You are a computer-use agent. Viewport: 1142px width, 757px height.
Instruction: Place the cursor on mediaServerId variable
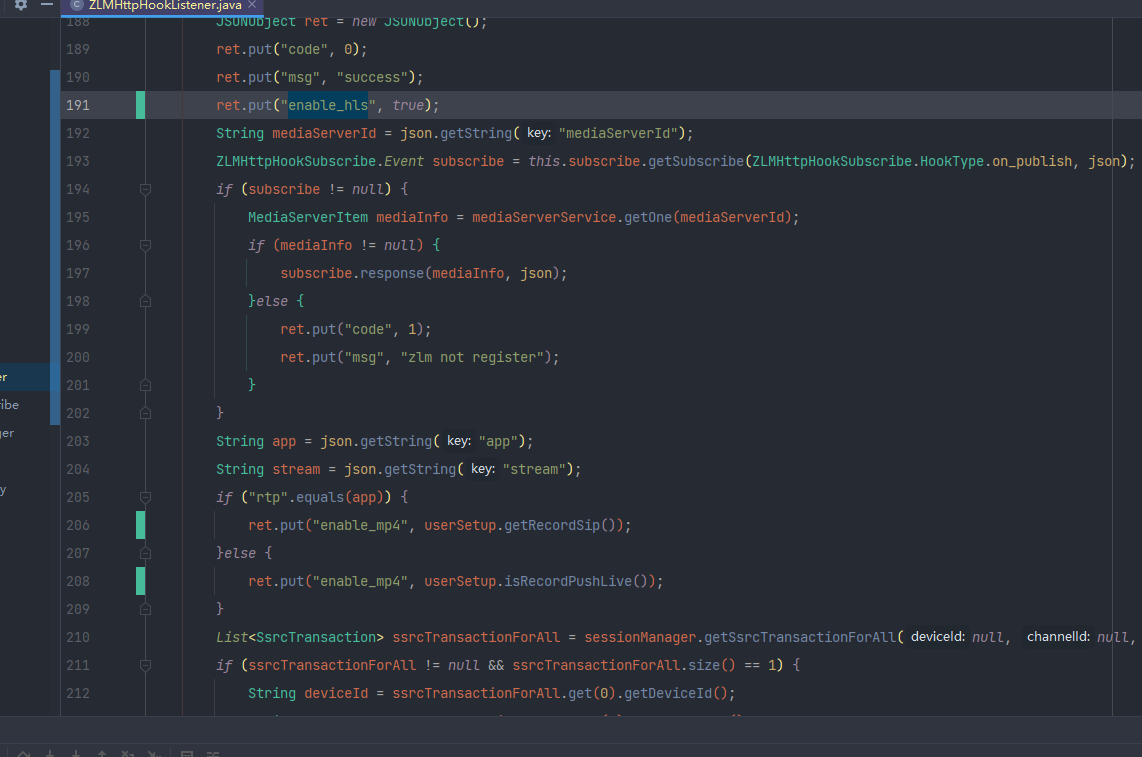pyautogui.click(x=323, y=132)
